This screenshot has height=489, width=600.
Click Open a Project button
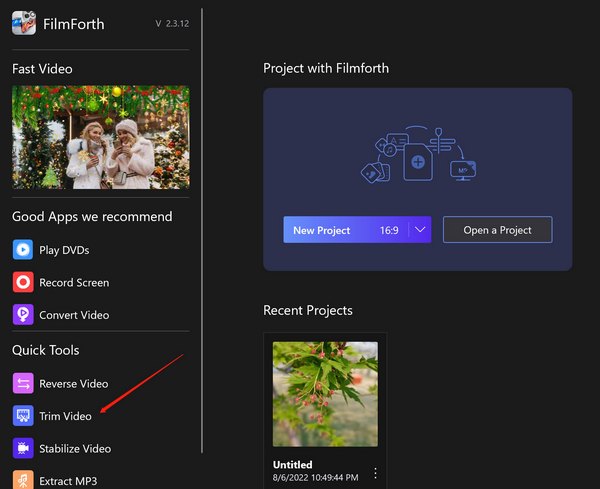pos(497,230)
